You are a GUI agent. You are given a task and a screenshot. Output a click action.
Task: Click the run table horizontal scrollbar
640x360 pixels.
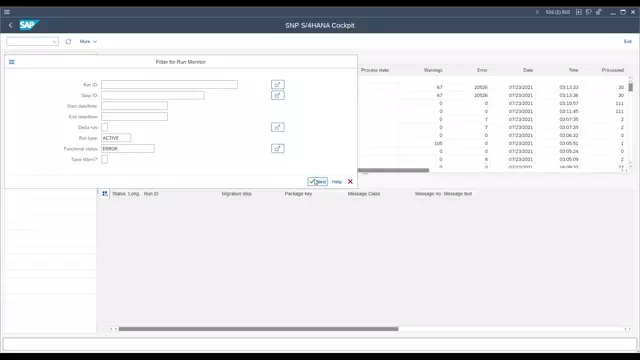393,170
